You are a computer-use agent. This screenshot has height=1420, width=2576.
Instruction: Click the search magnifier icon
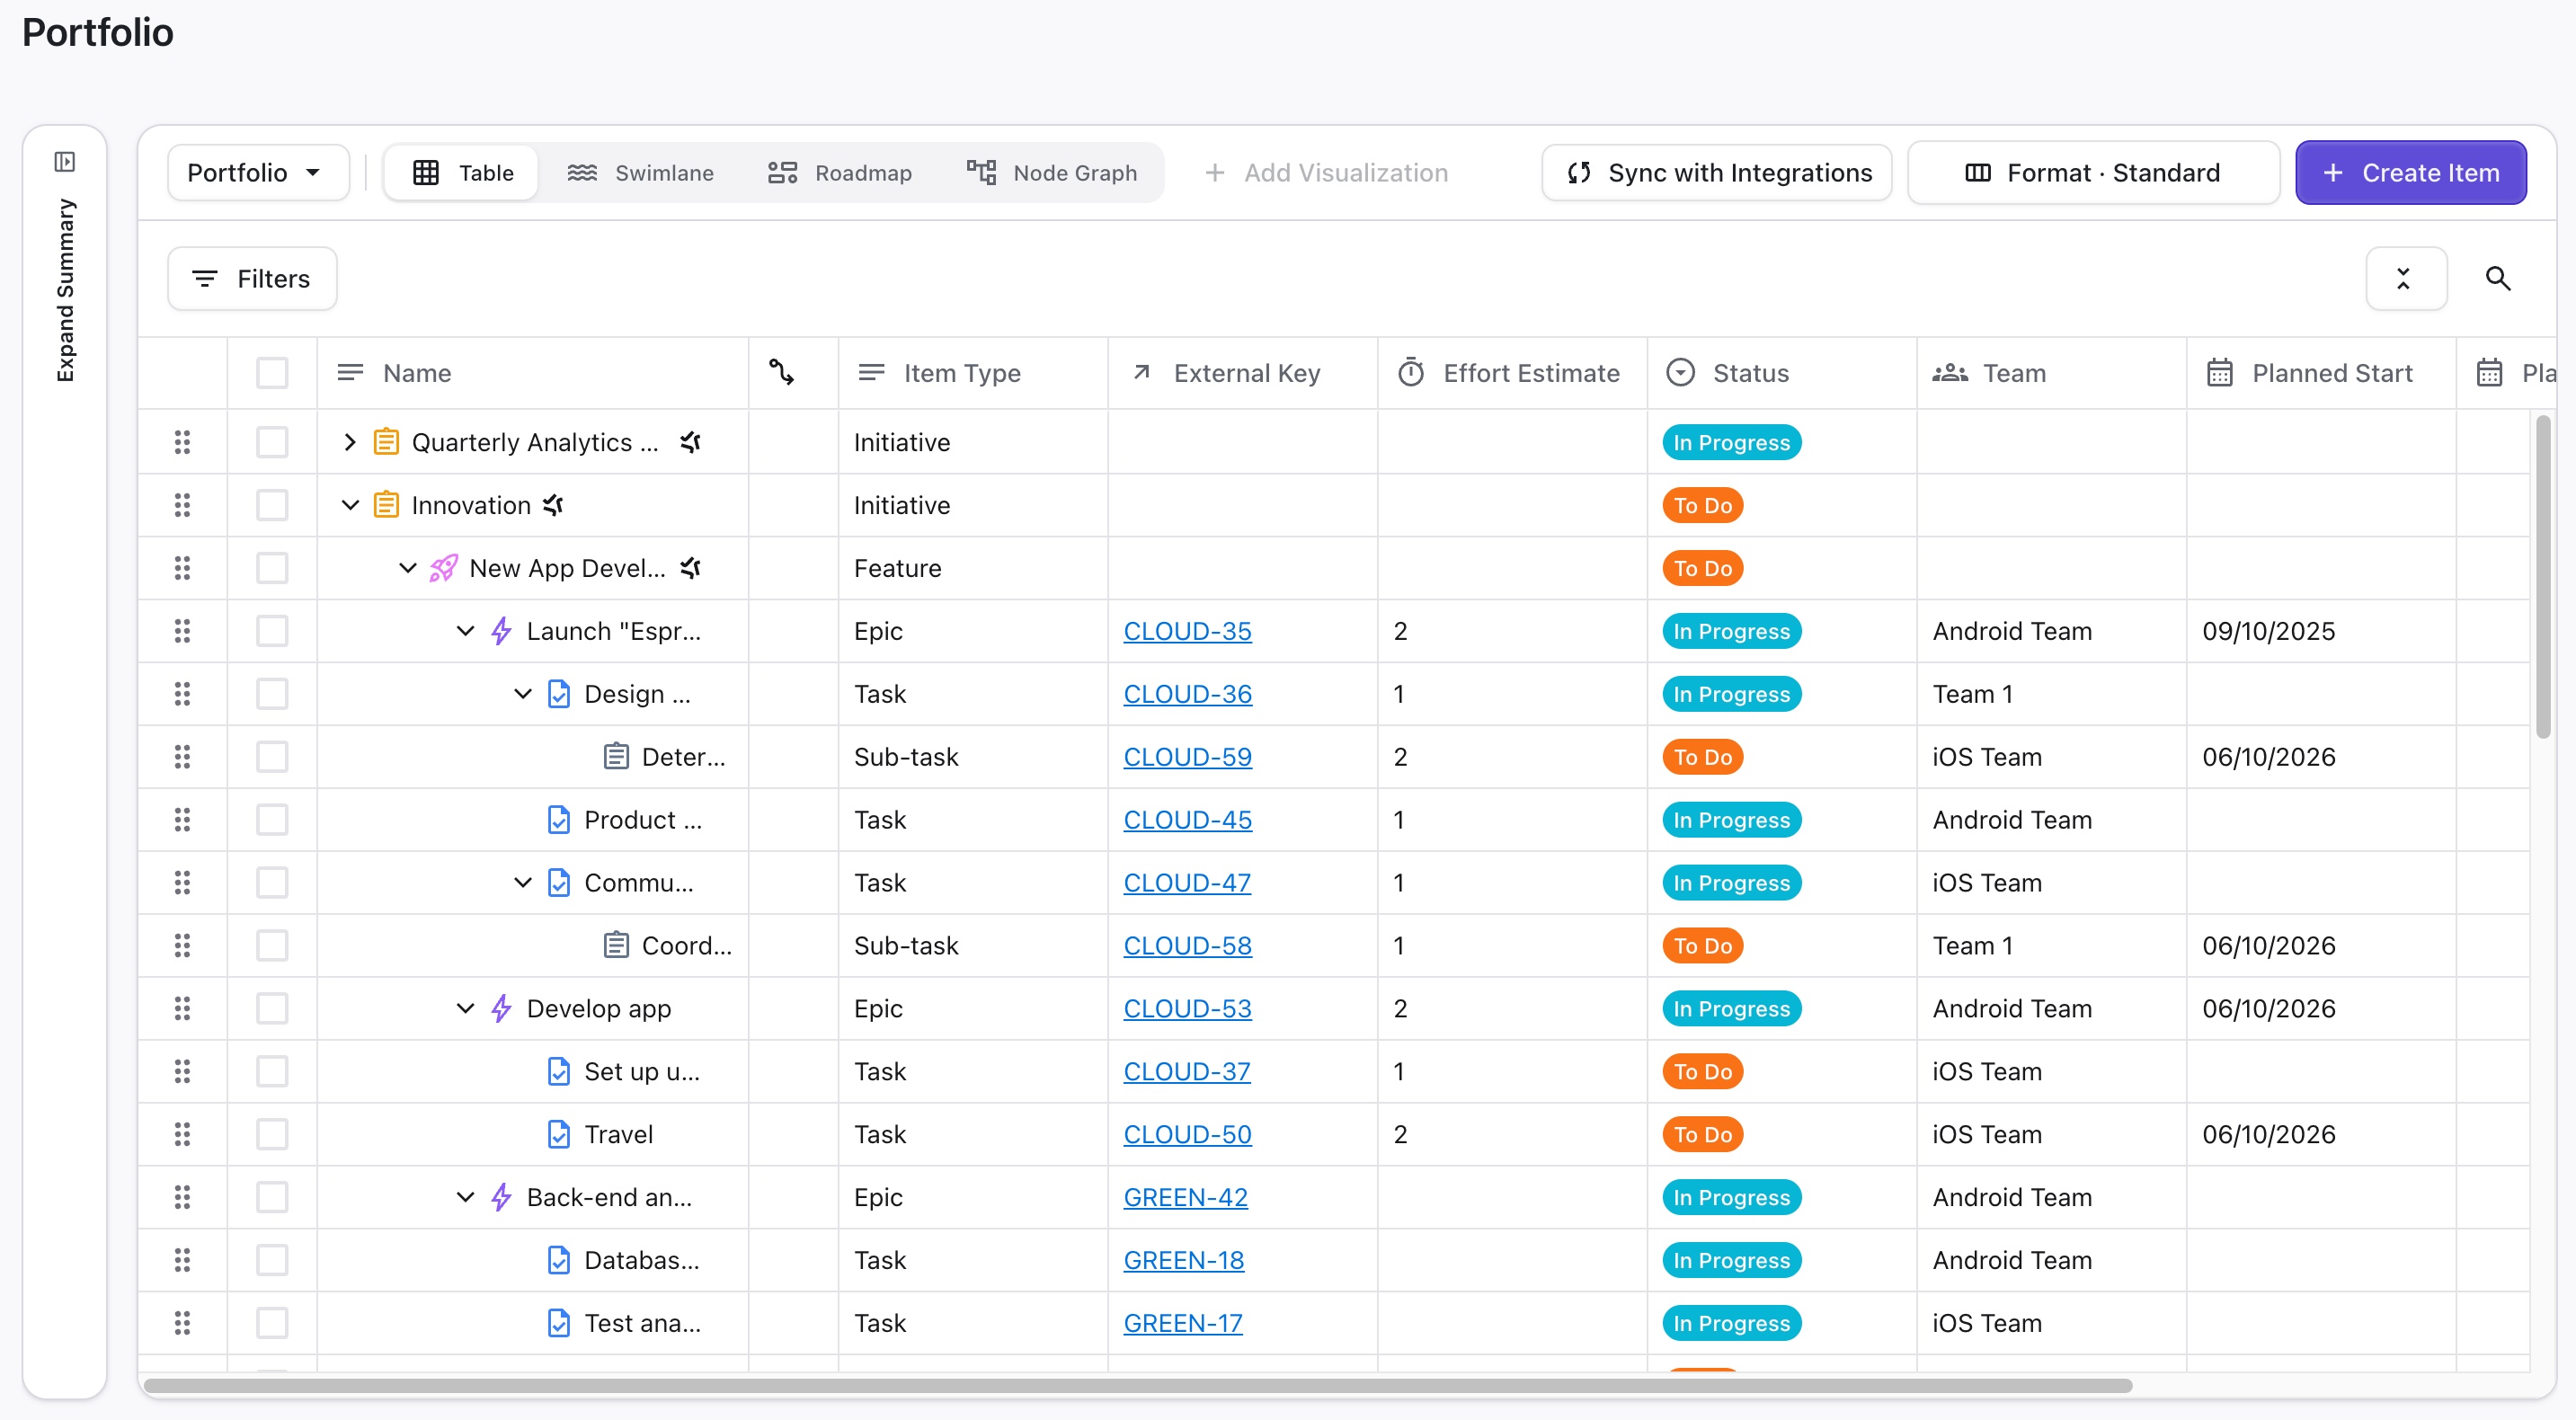(x=2497, y=279)
